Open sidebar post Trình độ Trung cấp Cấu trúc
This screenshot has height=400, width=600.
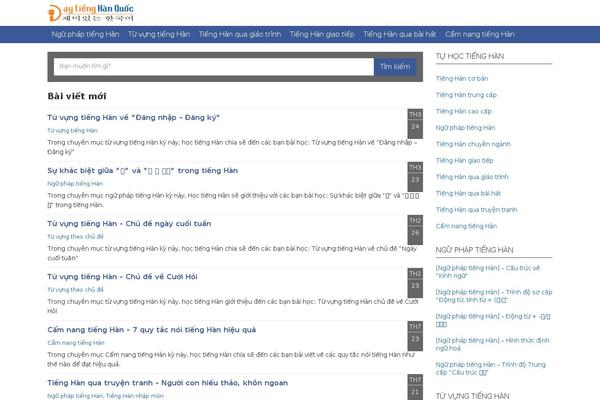(x=491, y=368)
